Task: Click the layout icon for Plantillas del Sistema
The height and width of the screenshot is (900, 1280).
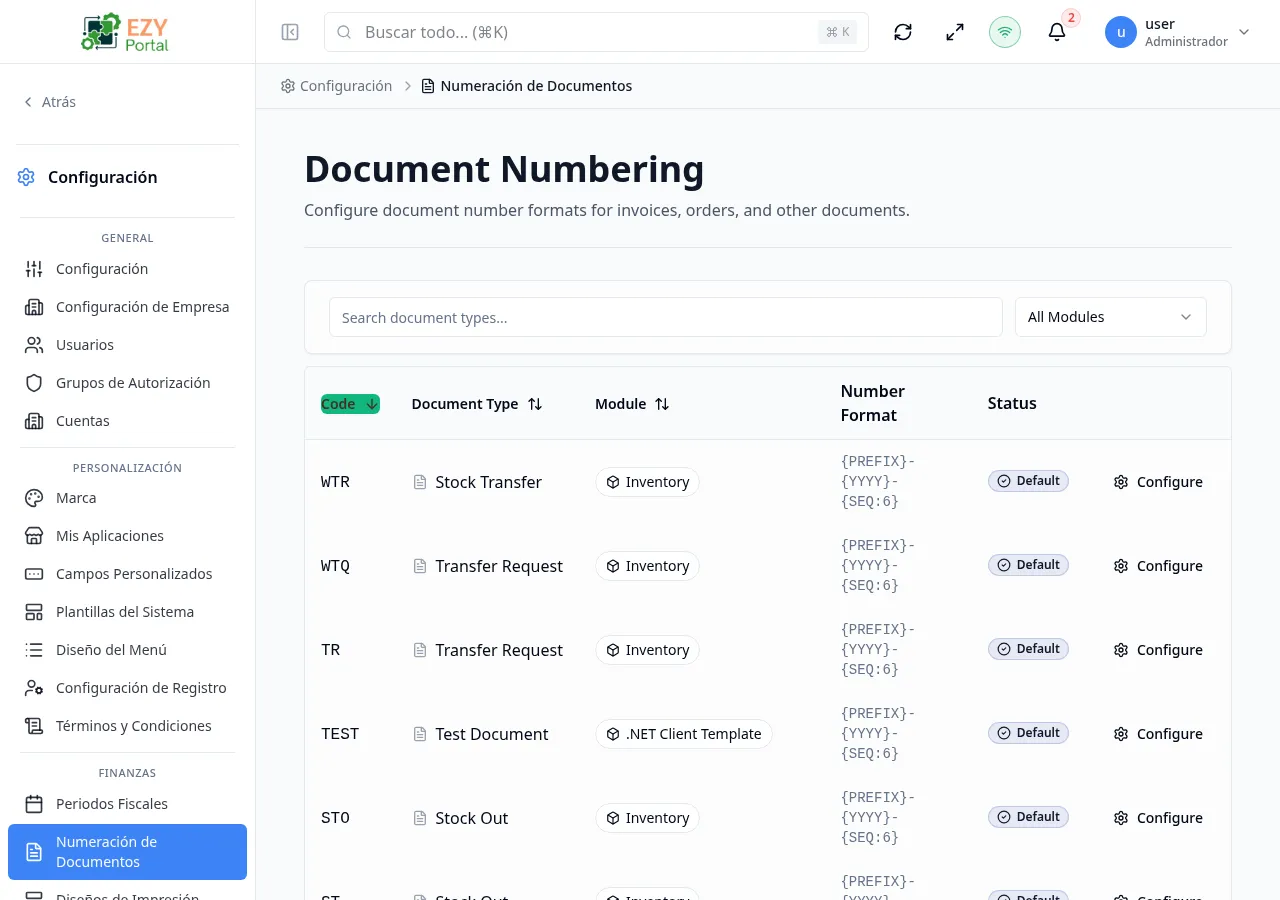Action: tap(34, 612)
